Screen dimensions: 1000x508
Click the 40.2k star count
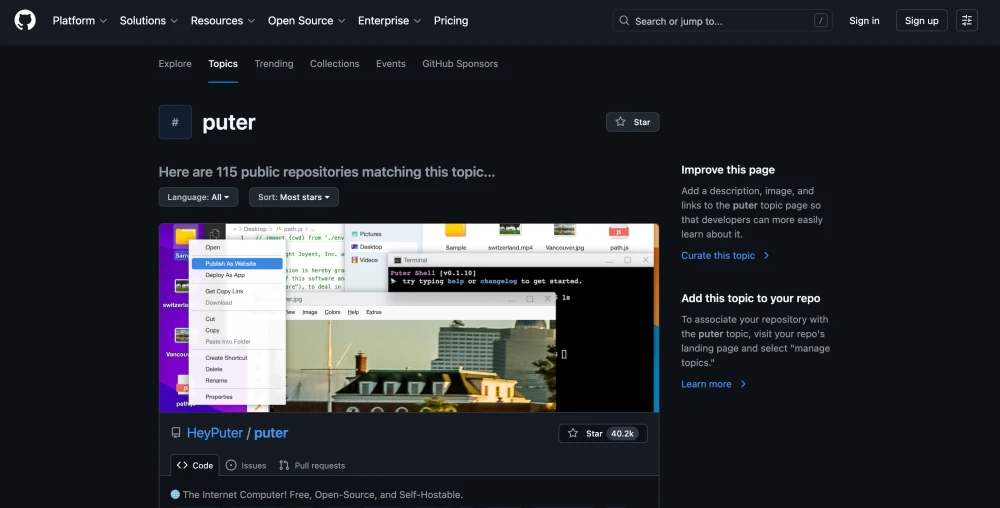click(x=622, y=433)
